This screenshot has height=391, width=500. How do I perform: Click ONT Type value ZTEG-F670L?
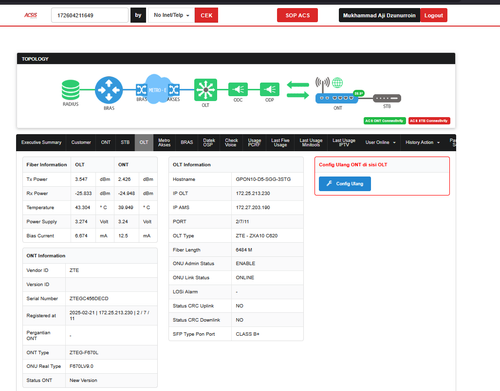84,352
